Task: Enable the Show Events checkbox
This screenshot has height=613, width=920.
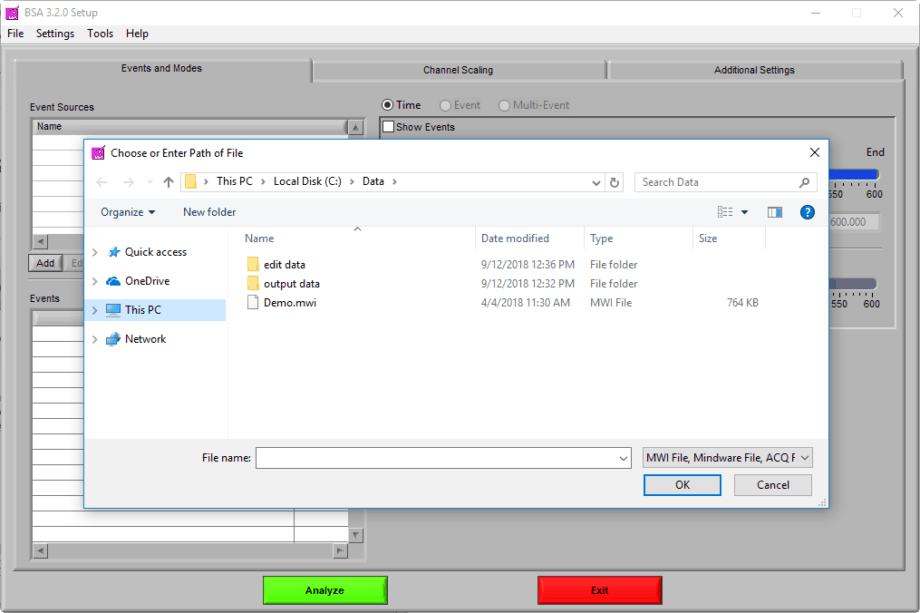Action: click(x=388, y=127)
